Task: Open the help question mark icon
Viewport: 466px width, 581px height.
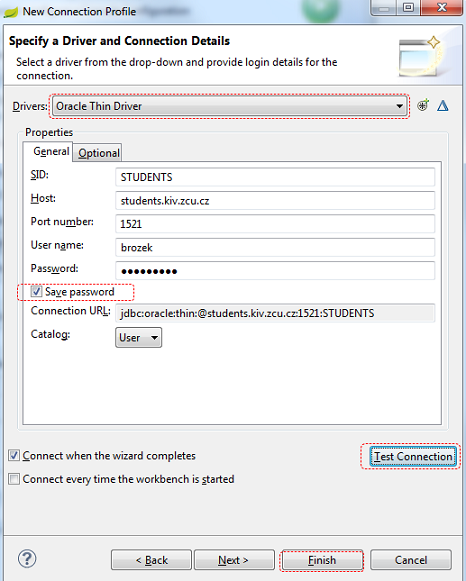Action: 27,559
